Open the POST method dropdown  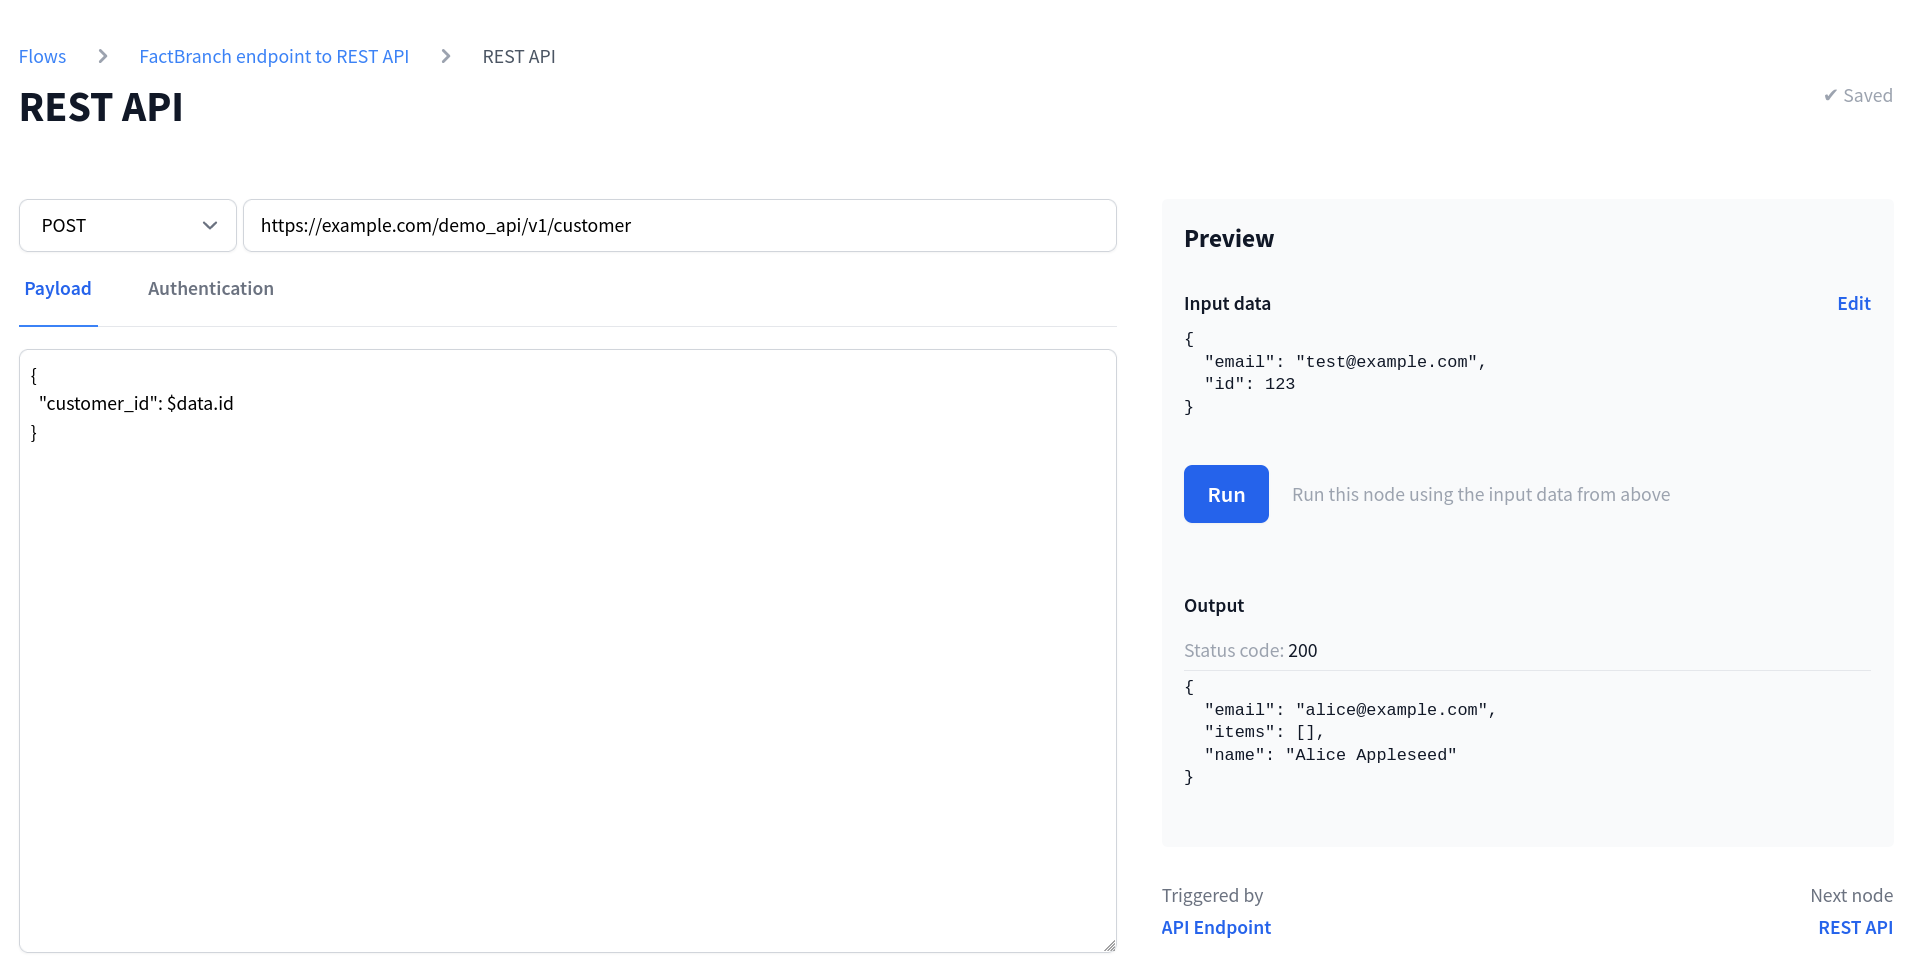[x=127, y=225]
